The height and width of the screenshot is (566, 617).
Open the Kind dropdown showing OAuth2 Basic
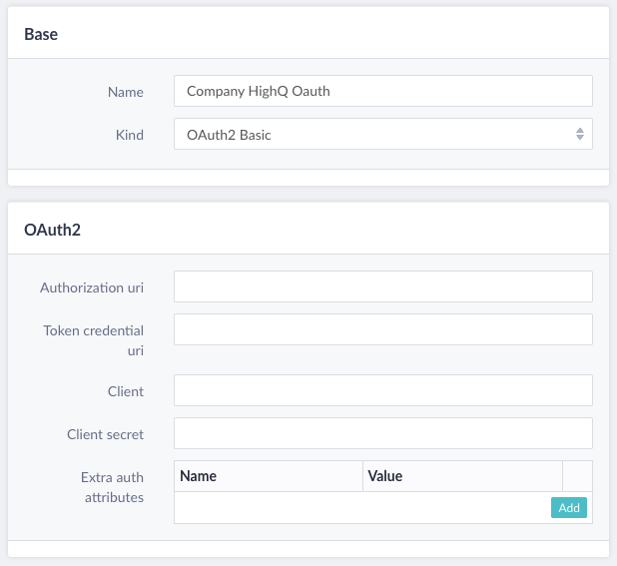(x=372, y=135)
